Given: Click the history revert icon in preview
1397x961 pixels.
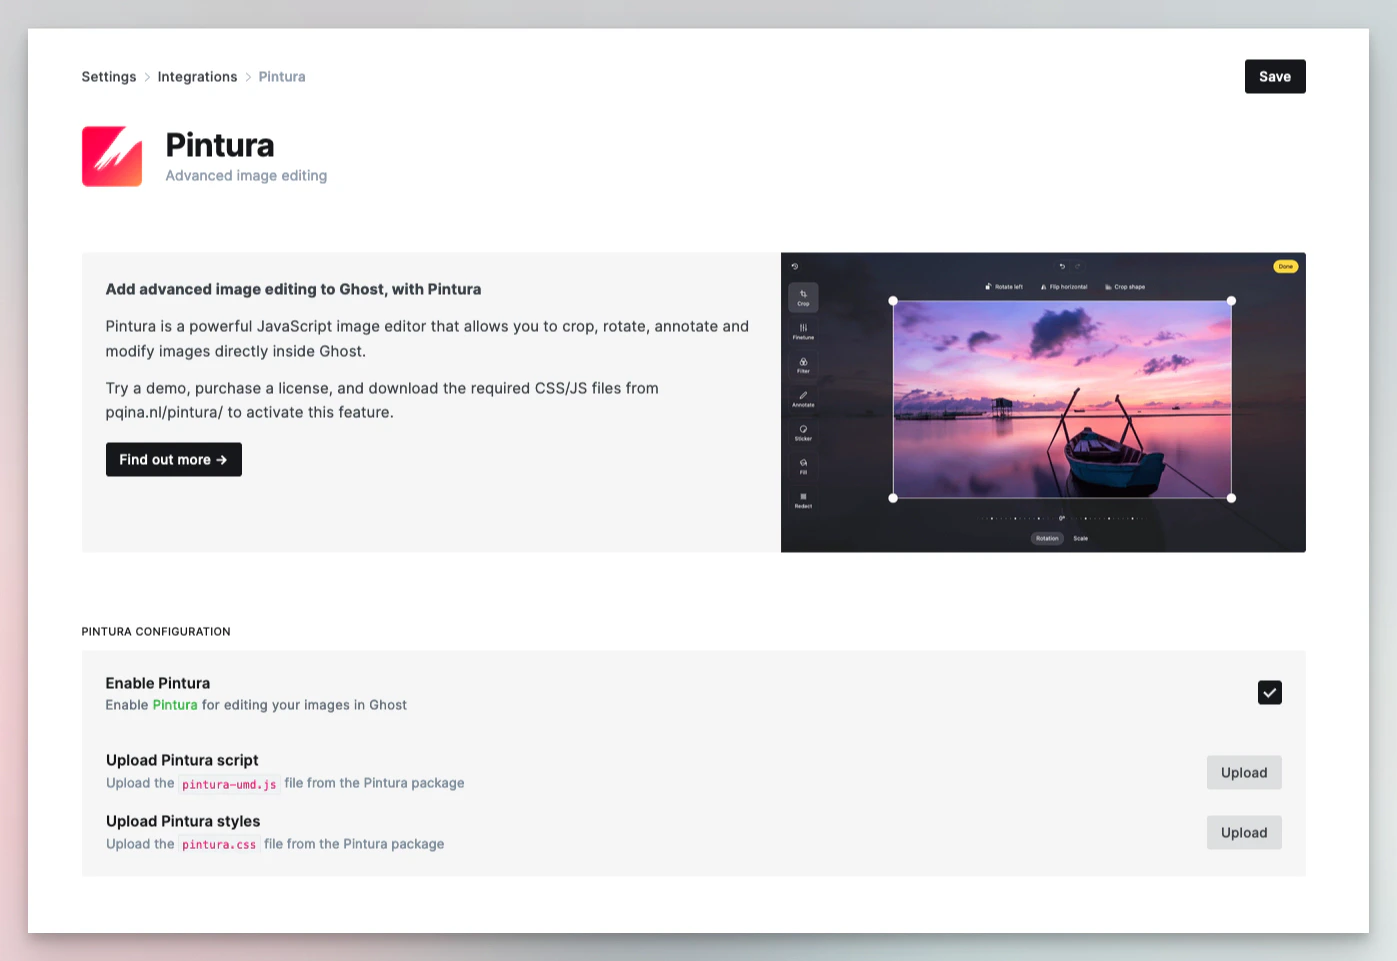Looking at the screenshot, I should pos(795,266).
